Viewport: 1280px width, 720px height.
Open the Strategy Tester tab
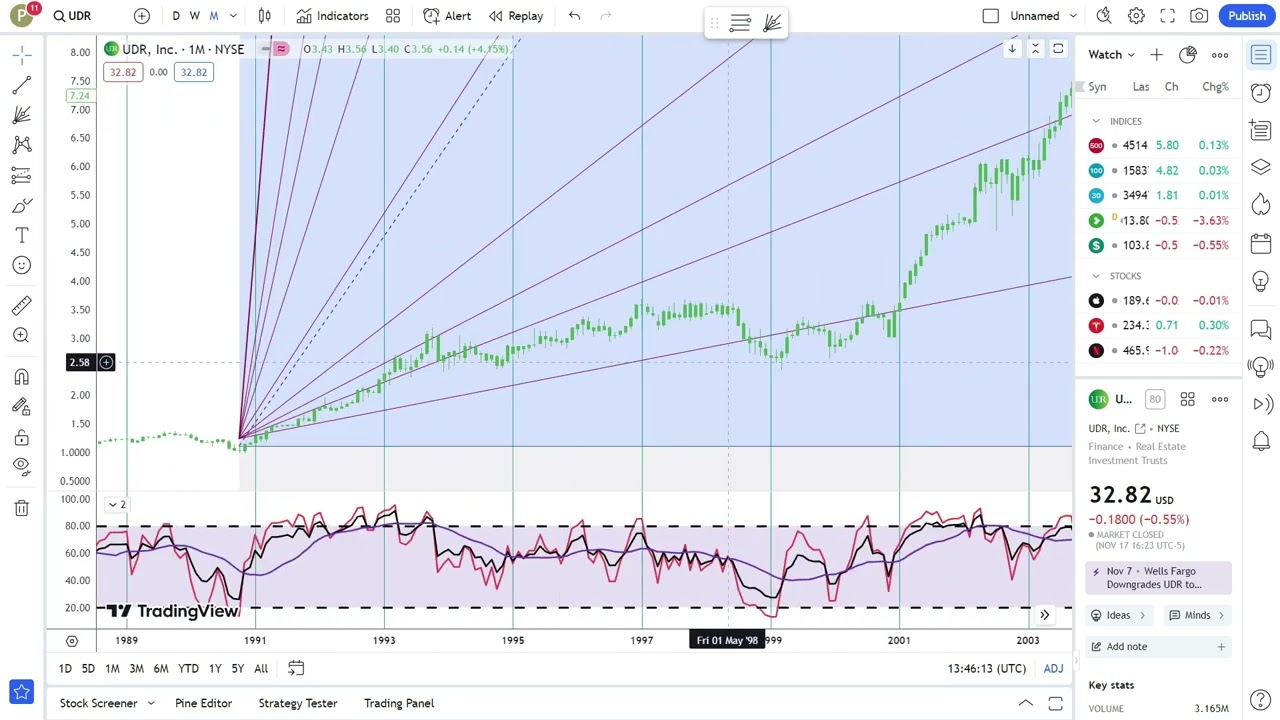[297, 704]
